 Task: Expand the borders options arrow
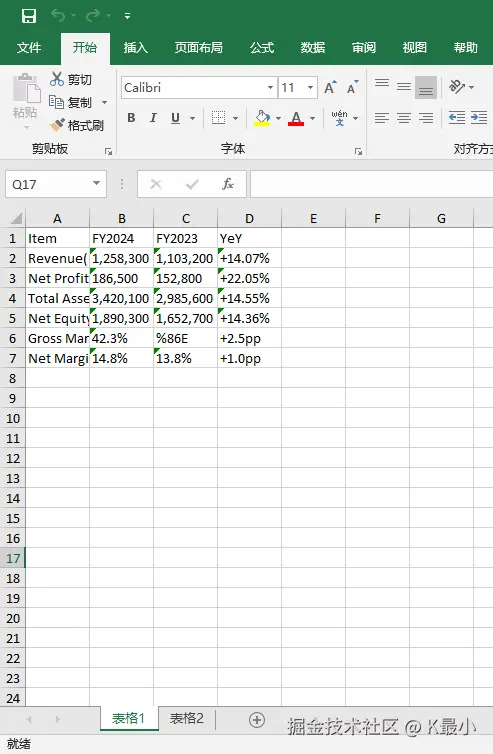click(236, 118)
